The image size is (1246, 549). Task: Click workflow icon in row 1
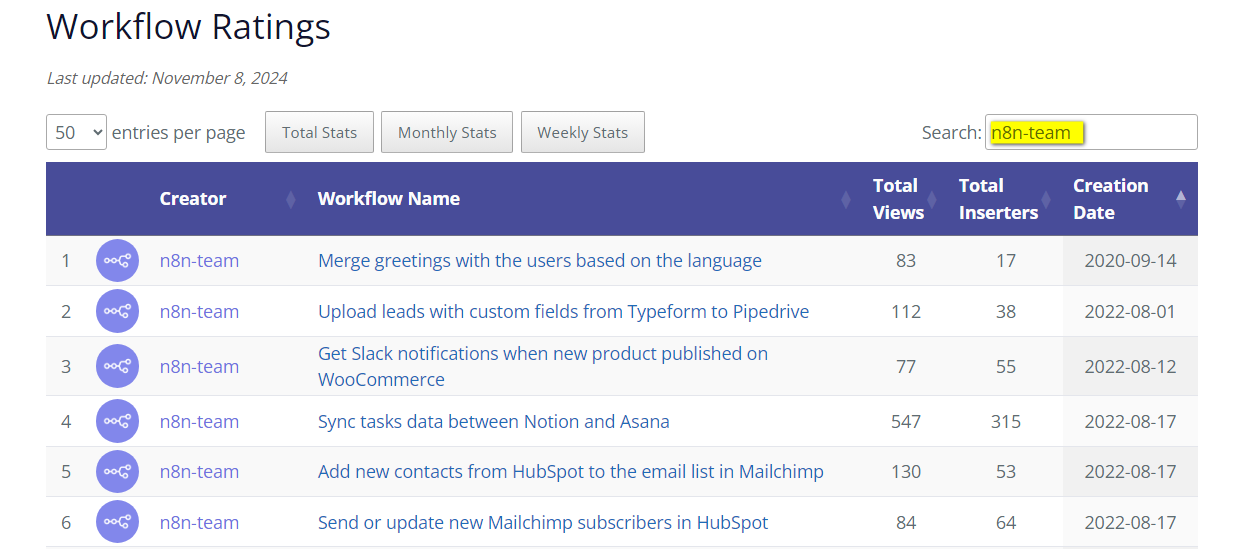click(118, 261)
